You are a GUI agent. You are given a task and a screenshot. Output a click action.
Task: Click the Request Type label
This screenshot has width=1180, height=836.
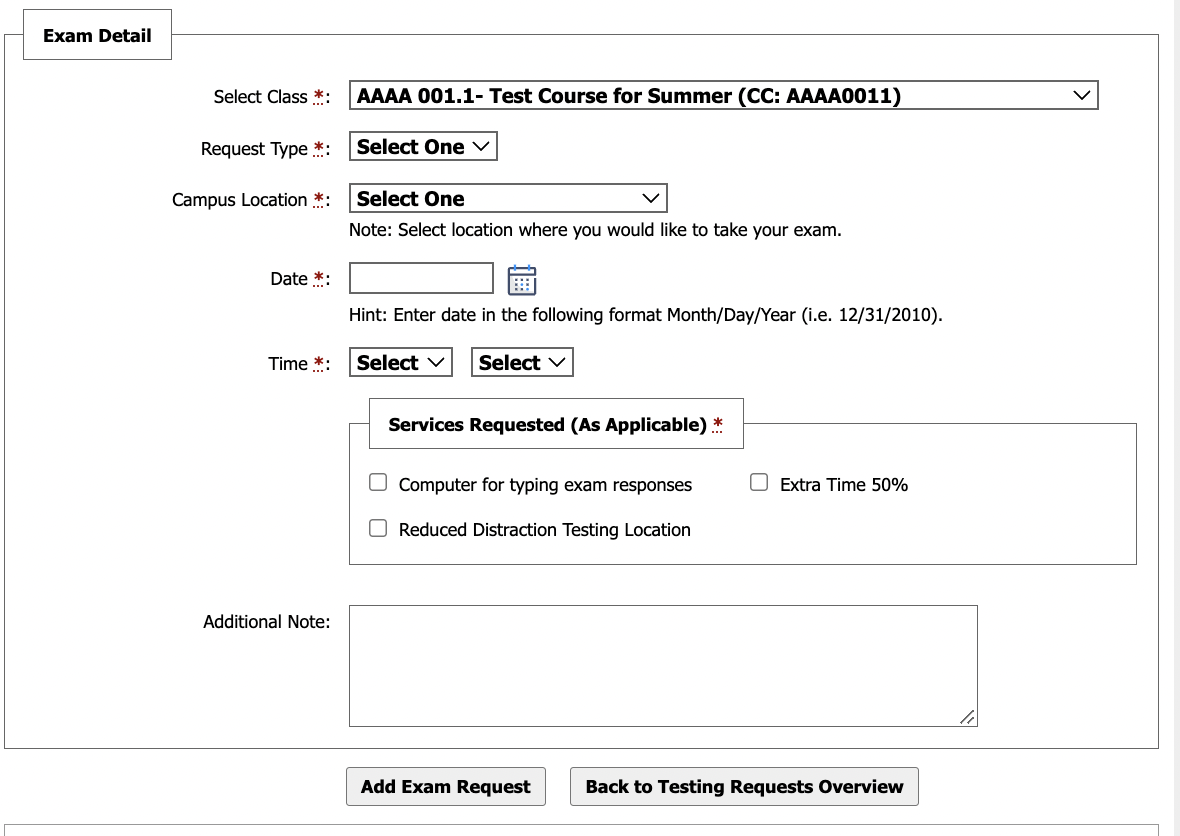click(x=265, y=149)
